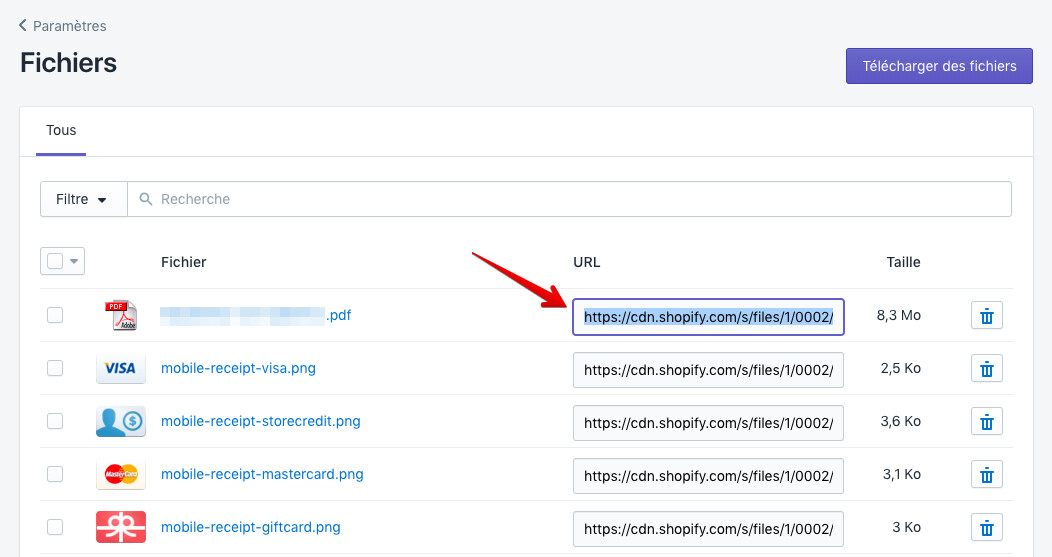The width and height of the screenshot is (1052, 557).
Task: Click the gift card thumbnail icon
Action: coord(120,527)
